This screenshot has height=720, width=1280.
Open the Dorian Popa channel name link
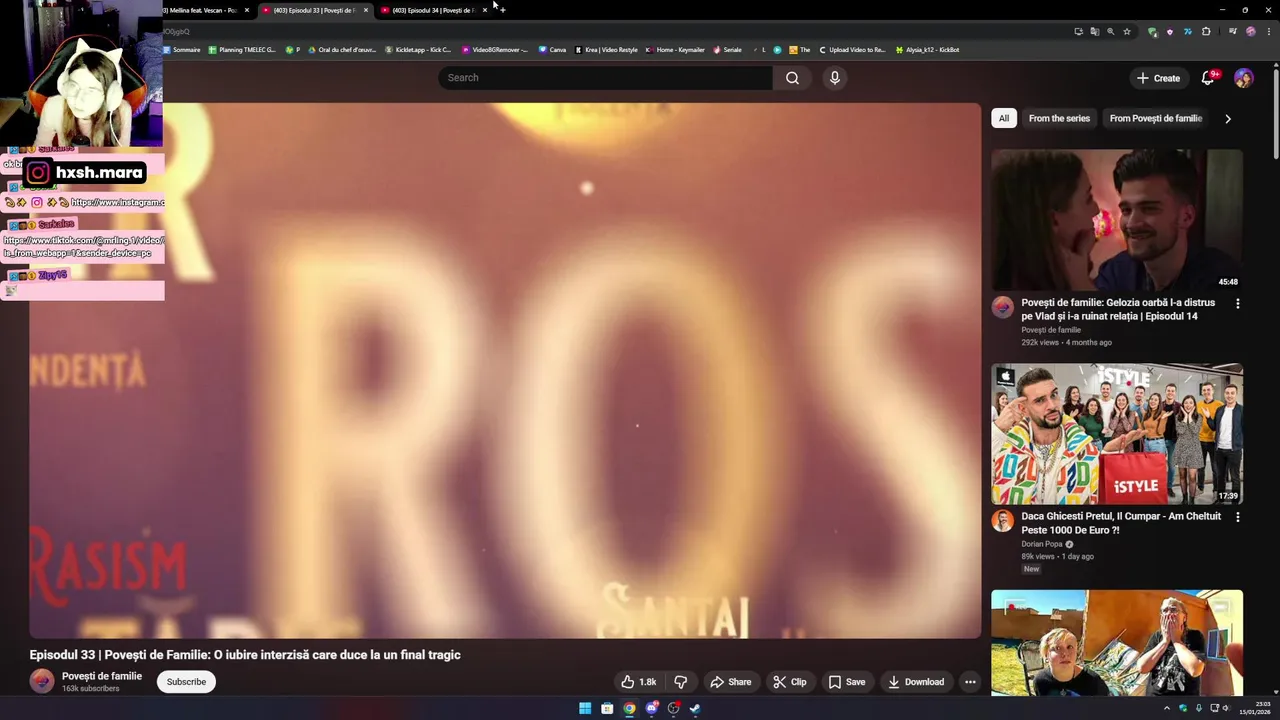(x=1043, y=544)
